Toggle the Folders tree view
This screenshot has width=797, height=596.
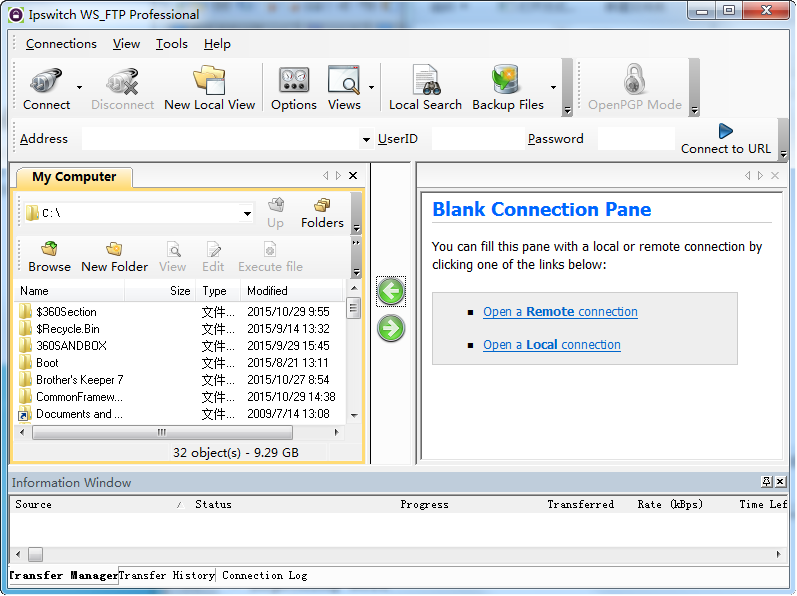322,212
